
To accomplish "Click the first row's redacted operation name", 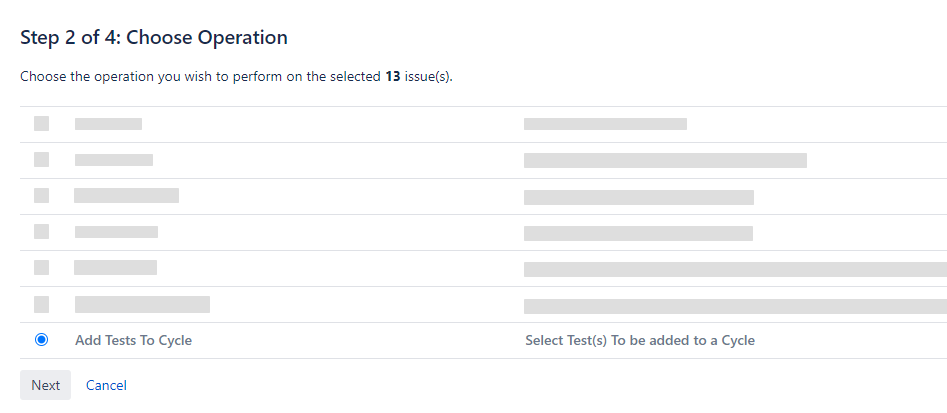I will (x=108, y=124).
